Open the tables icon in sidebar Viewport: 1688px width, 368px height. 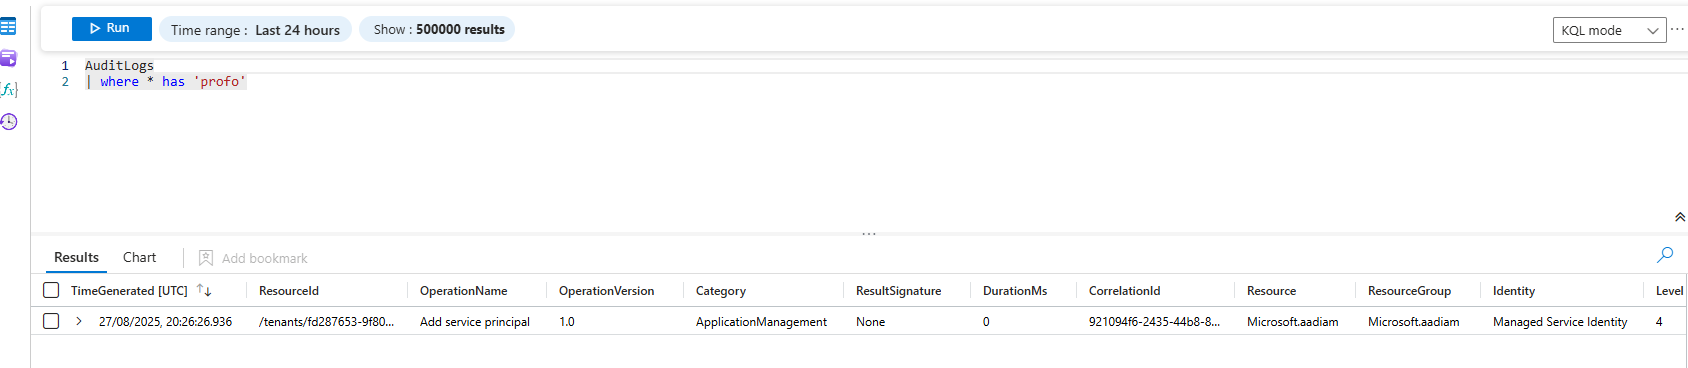point(8,26)
